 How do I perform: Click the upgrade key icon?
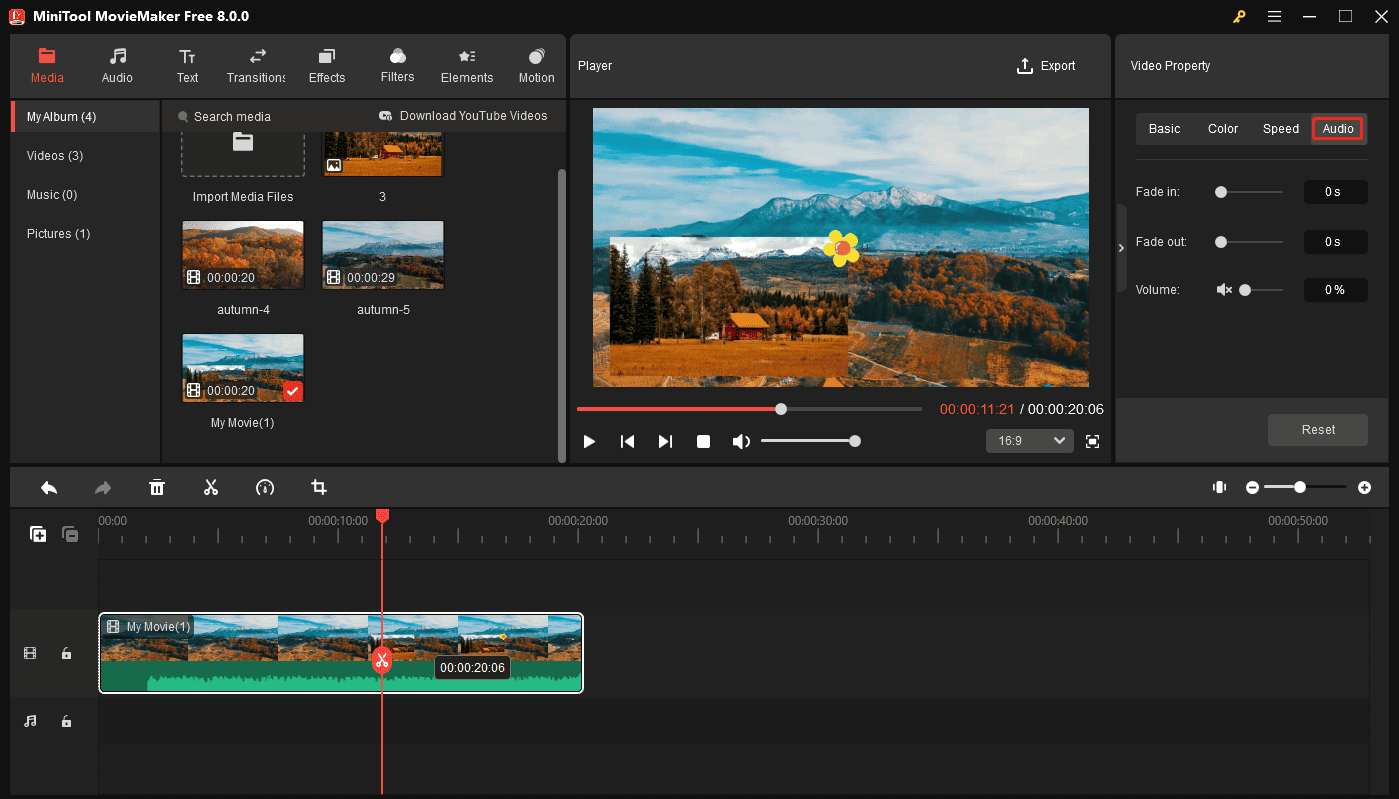1238,16
